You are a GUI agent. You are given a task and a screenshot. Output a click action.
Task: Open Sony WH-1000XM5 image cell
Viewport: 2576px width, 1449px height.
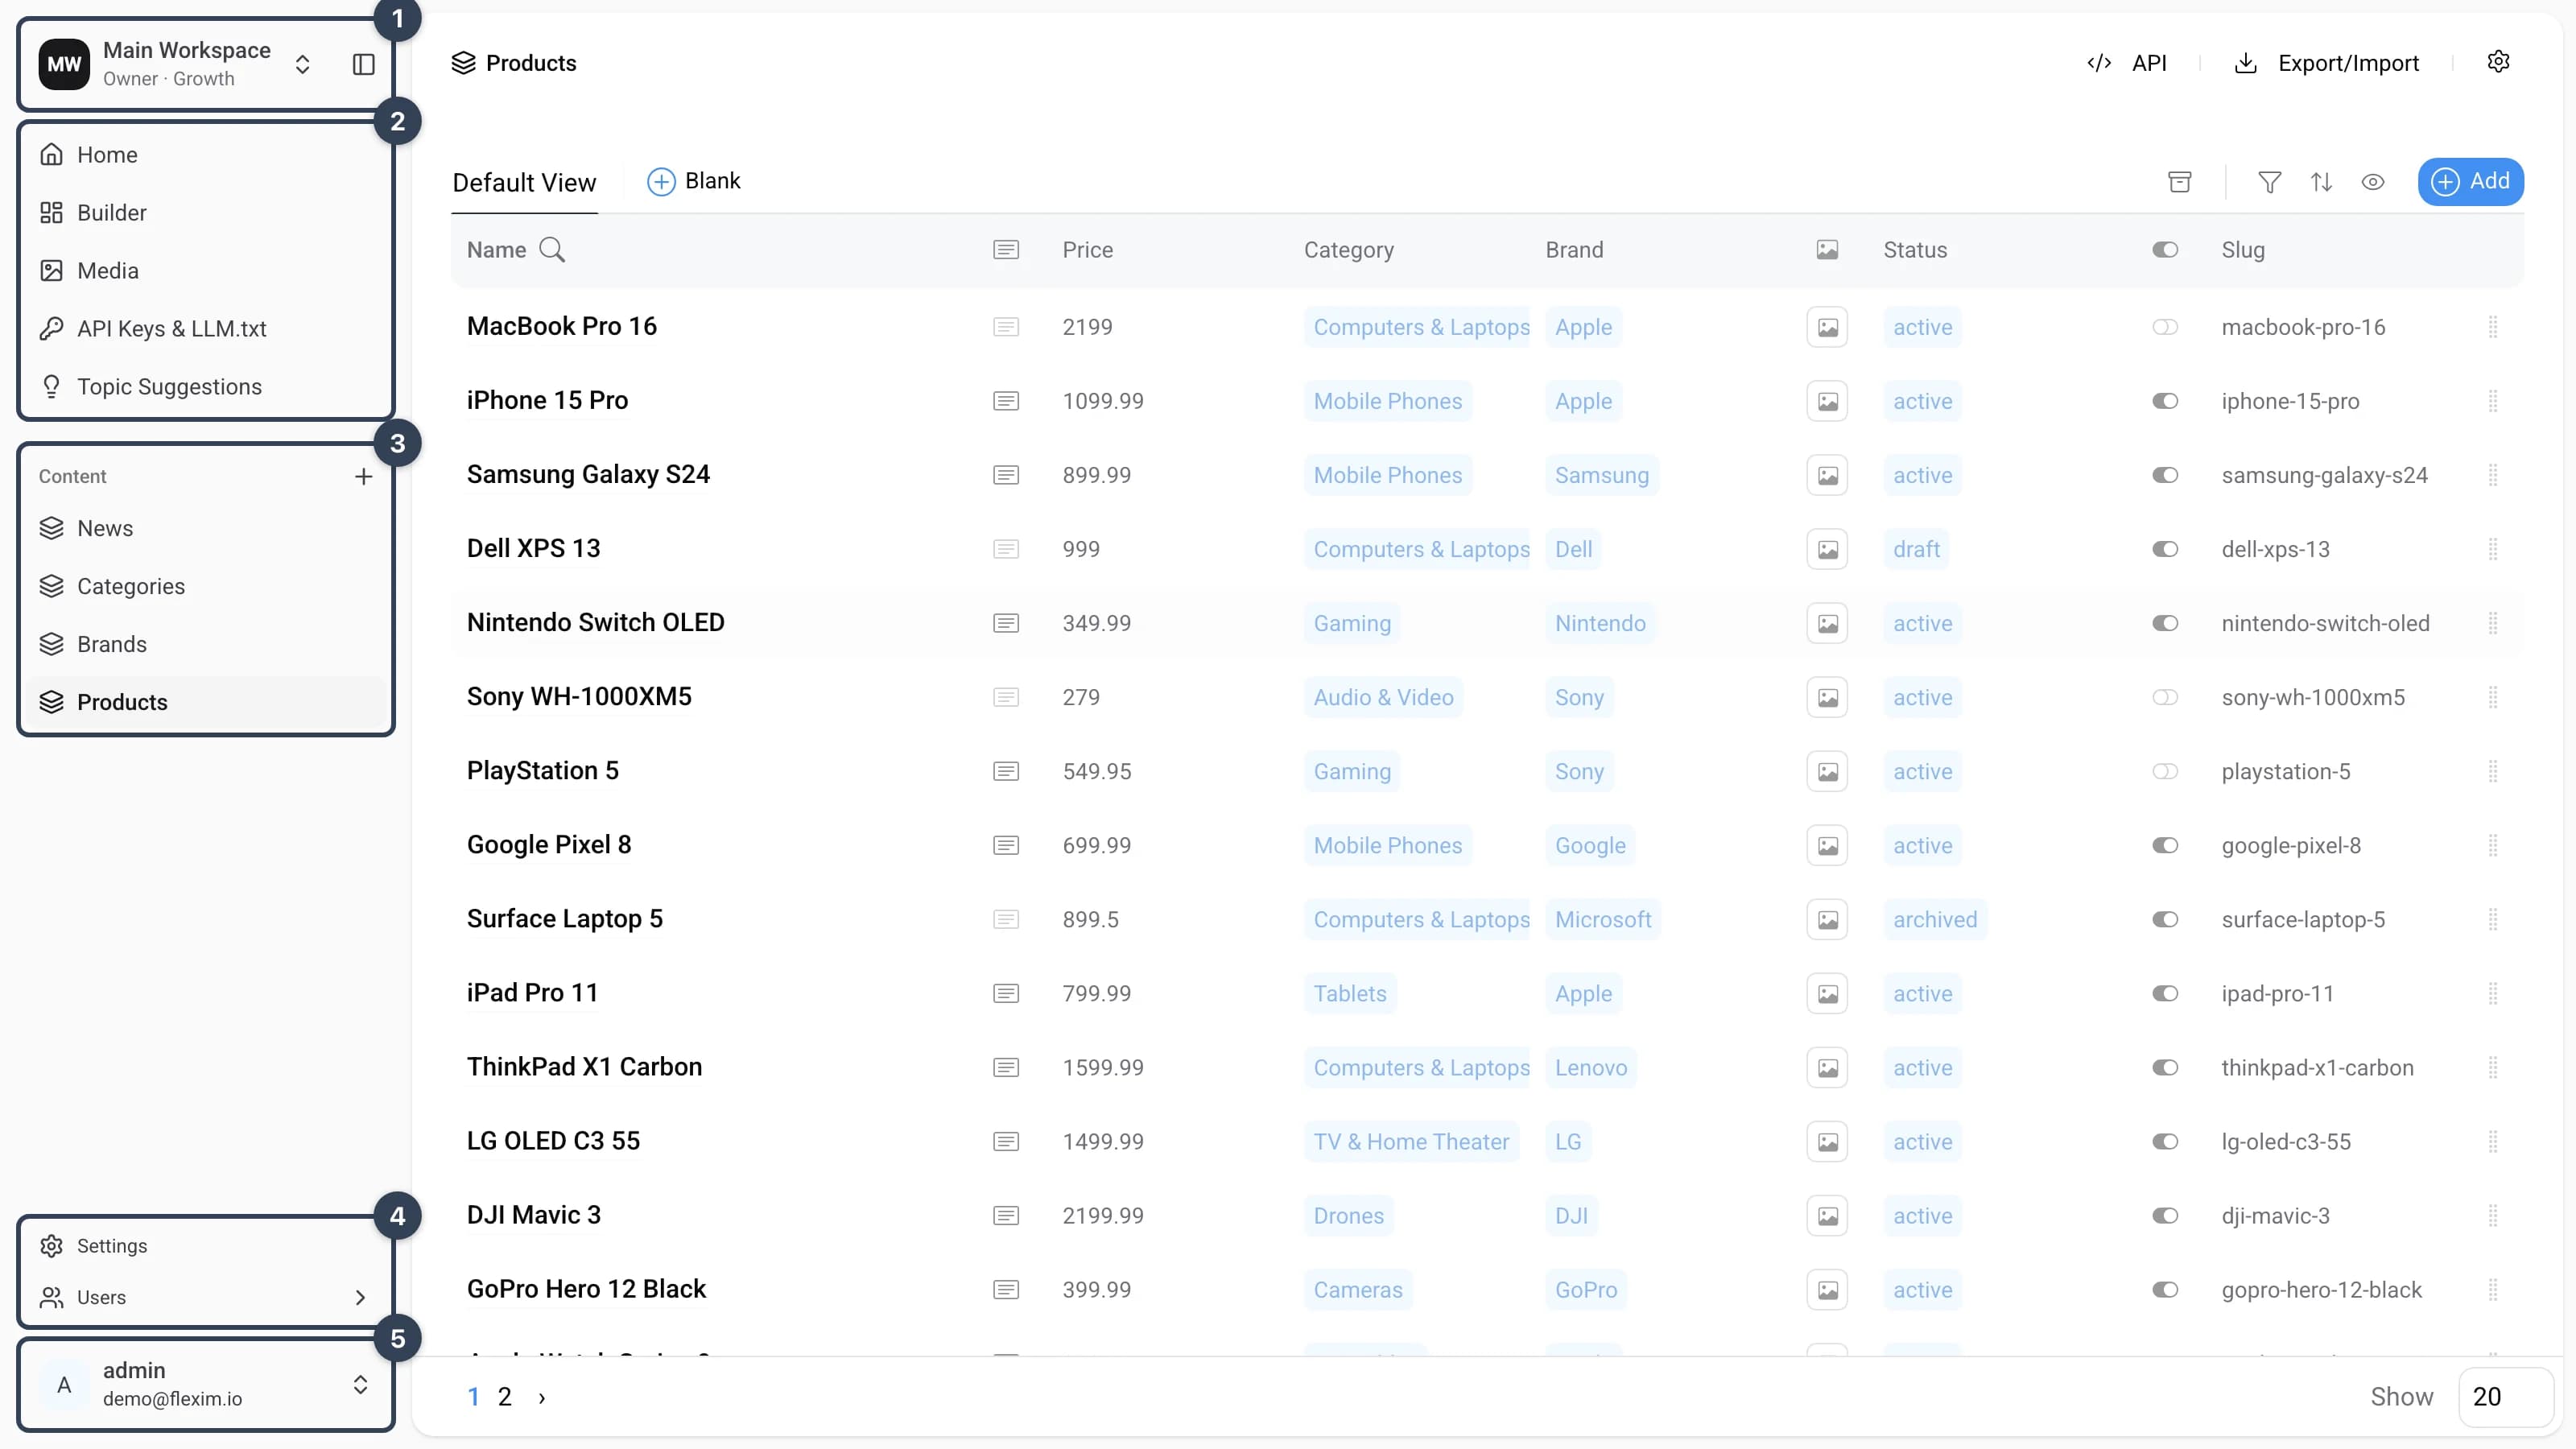[x=1827, y=697]
